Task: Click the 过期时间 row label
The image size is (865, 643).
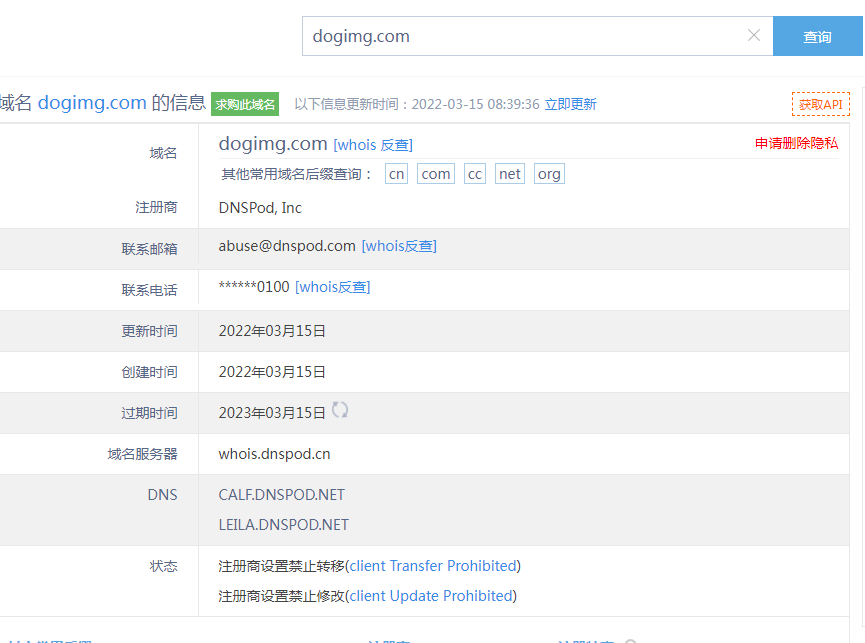Action: pos(149,414)
